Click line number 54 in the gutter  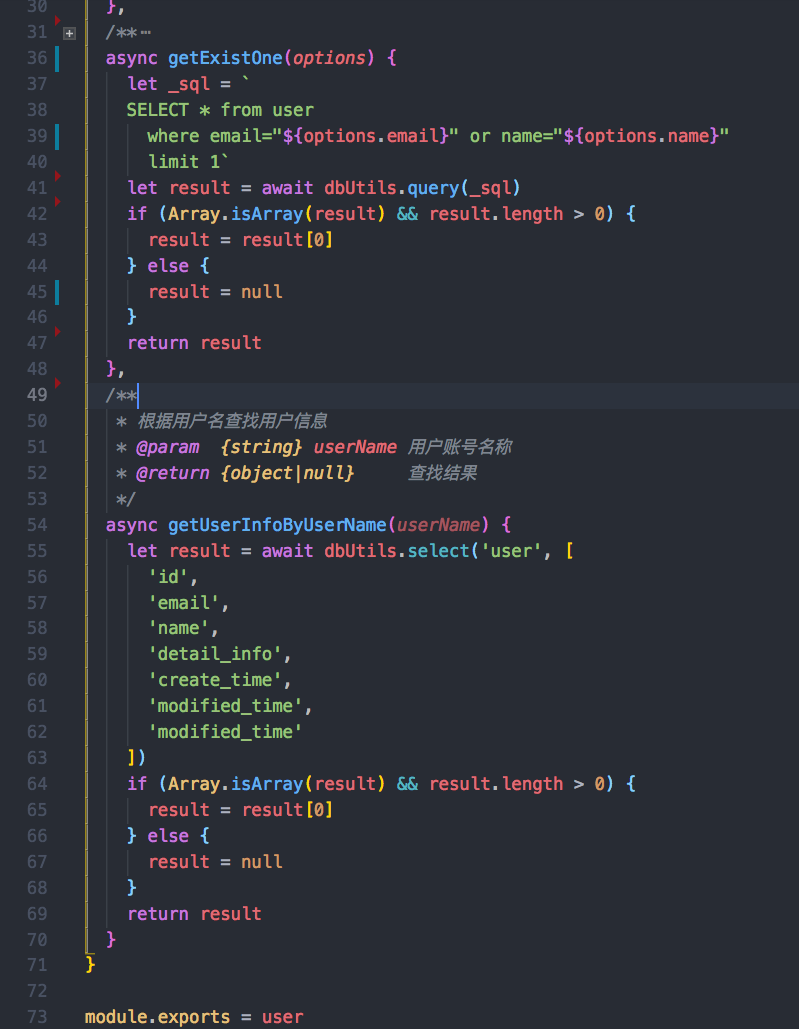click(x=37, y=525)
